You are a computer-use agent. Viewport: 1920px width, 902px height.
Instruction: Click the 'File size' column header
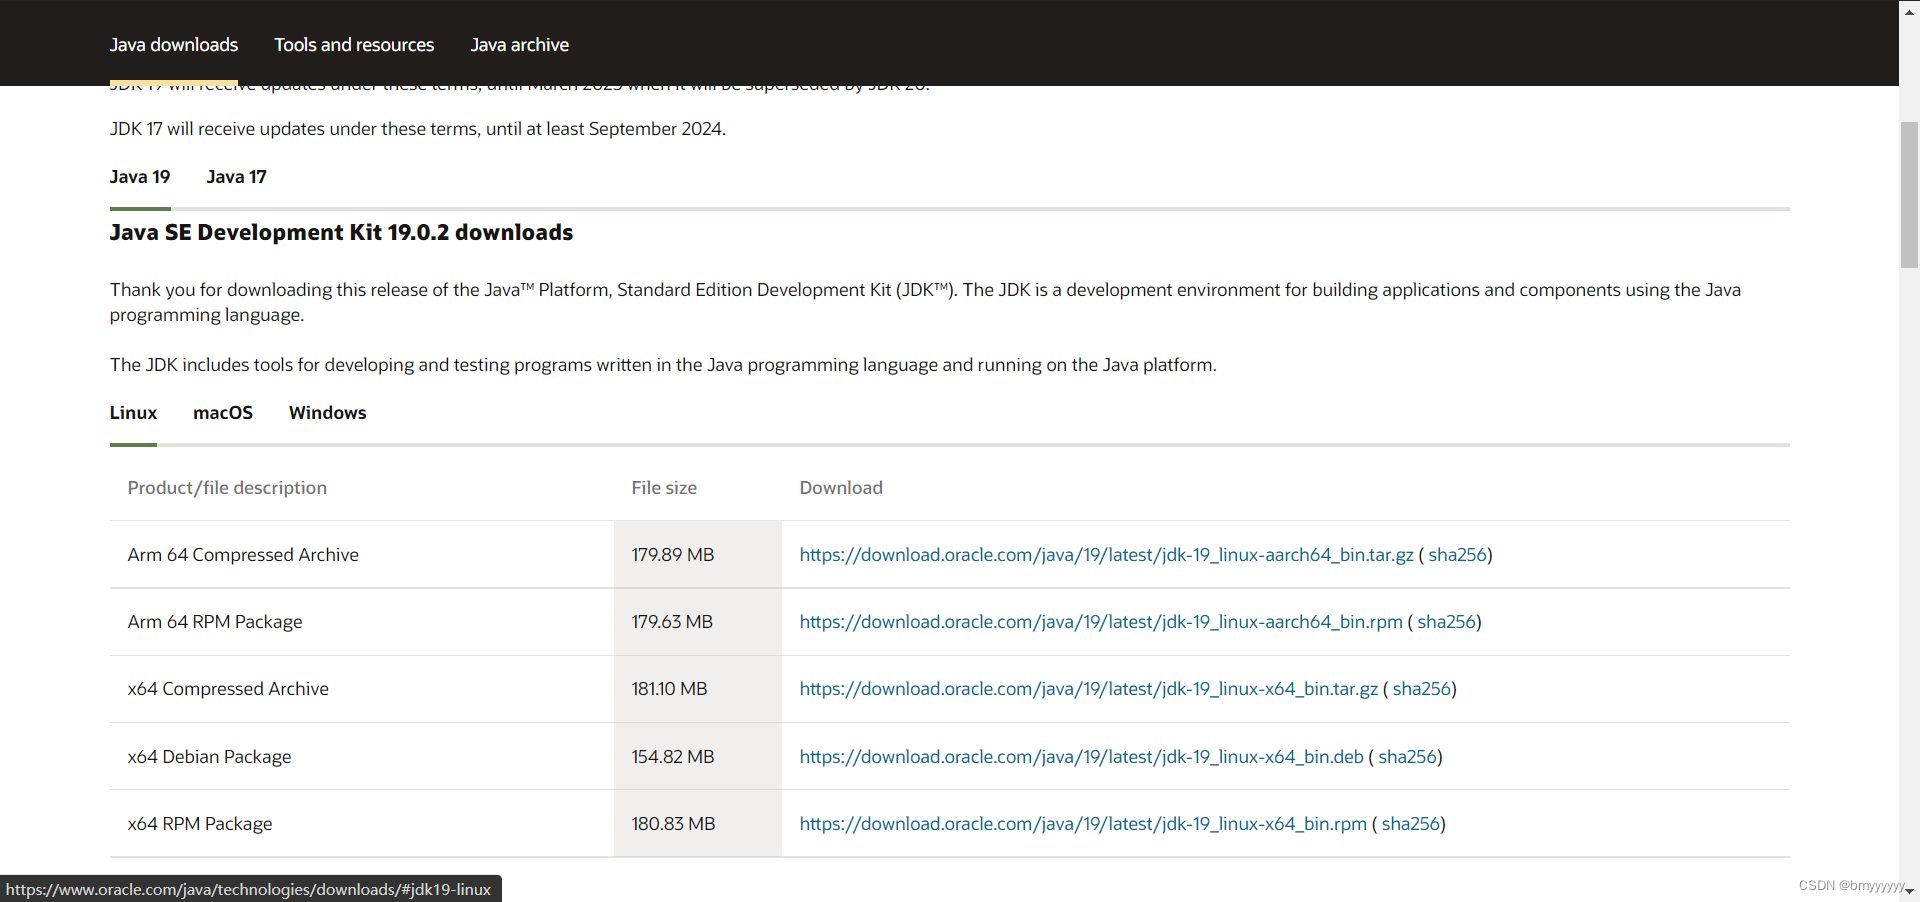click(x=664, y=488)
